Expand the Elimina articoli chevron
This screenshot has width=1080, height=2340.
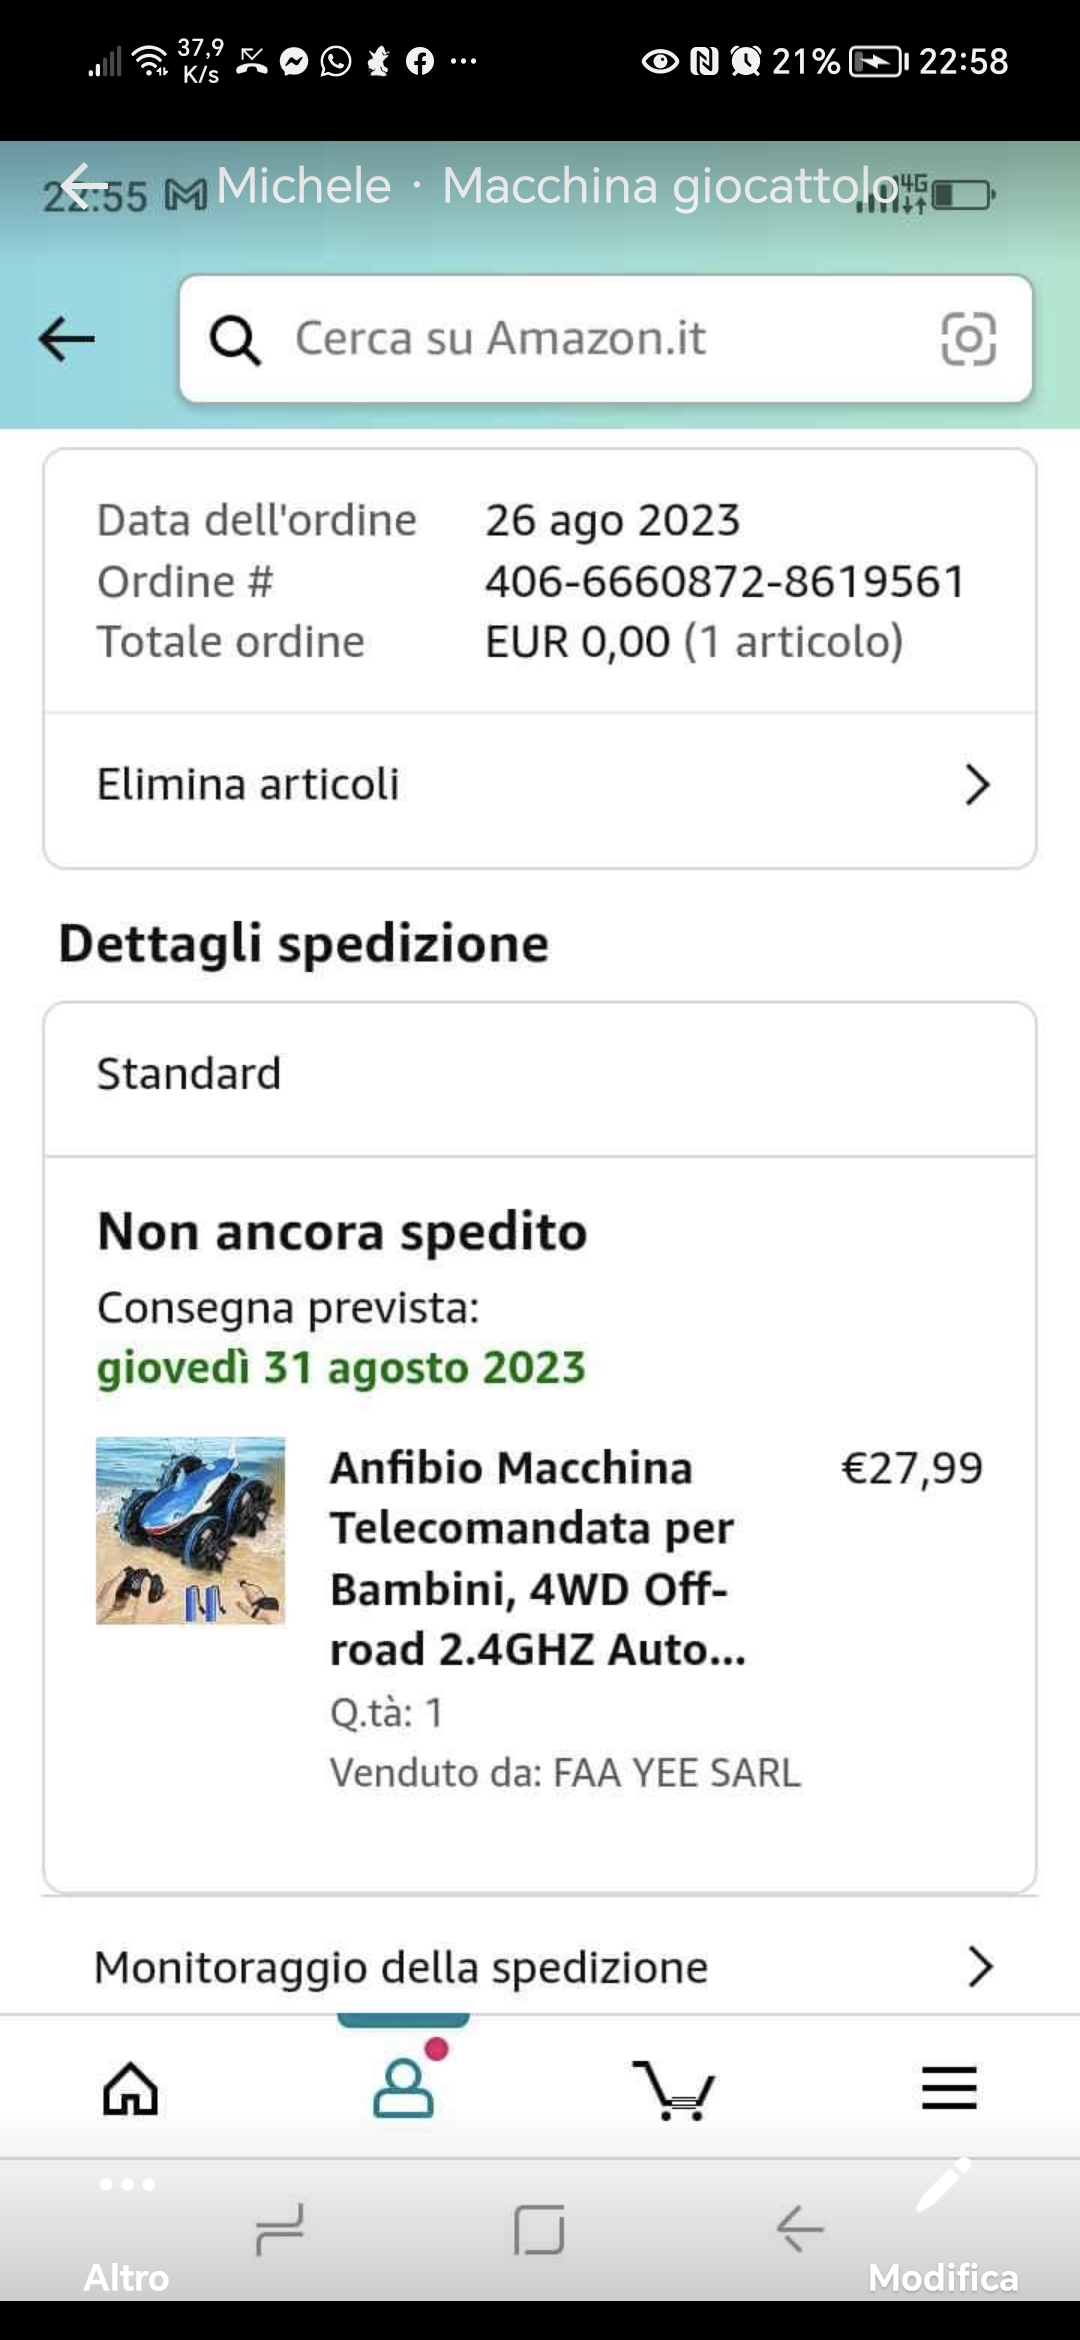click(977, 785)
